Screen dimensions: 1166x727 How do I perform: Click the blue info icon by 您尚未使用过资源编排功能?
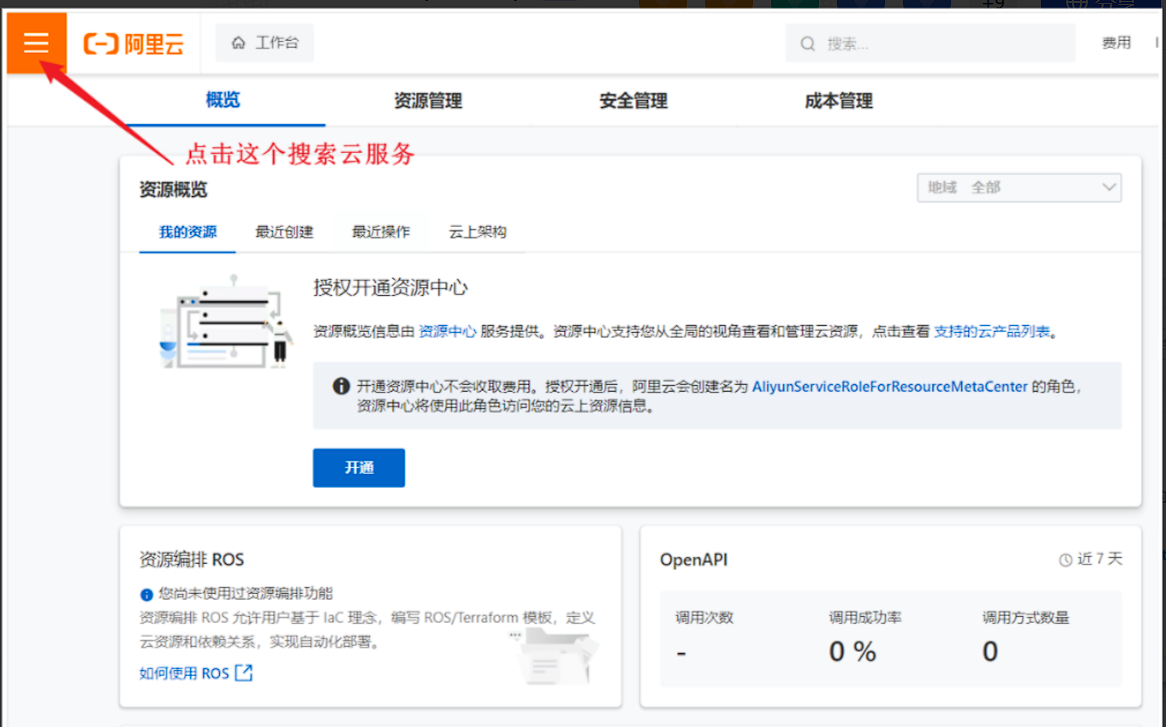[x=146, y=595]
